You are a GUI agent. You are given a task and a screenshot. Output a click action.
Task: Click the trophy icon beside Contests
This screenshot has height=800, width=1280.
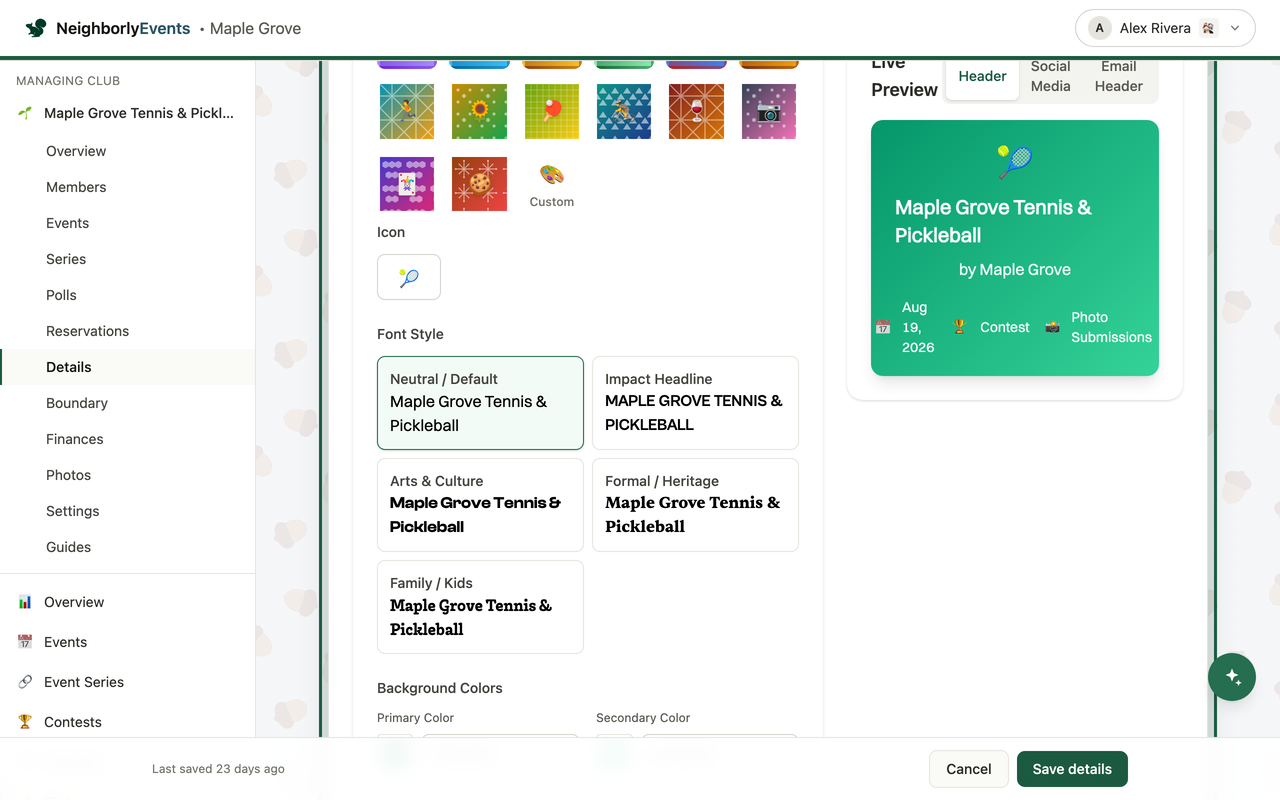(x=25, y=722)
